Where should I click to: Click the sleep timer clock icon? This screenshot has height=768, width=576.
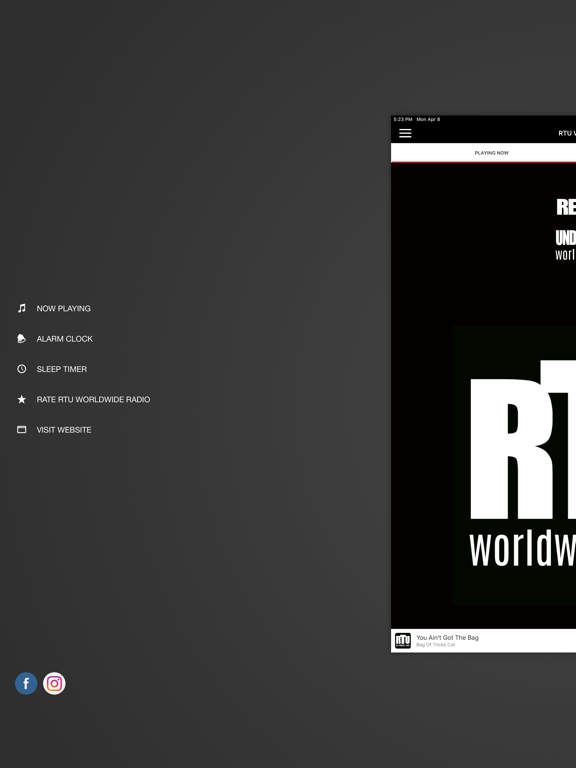point(22,369)
